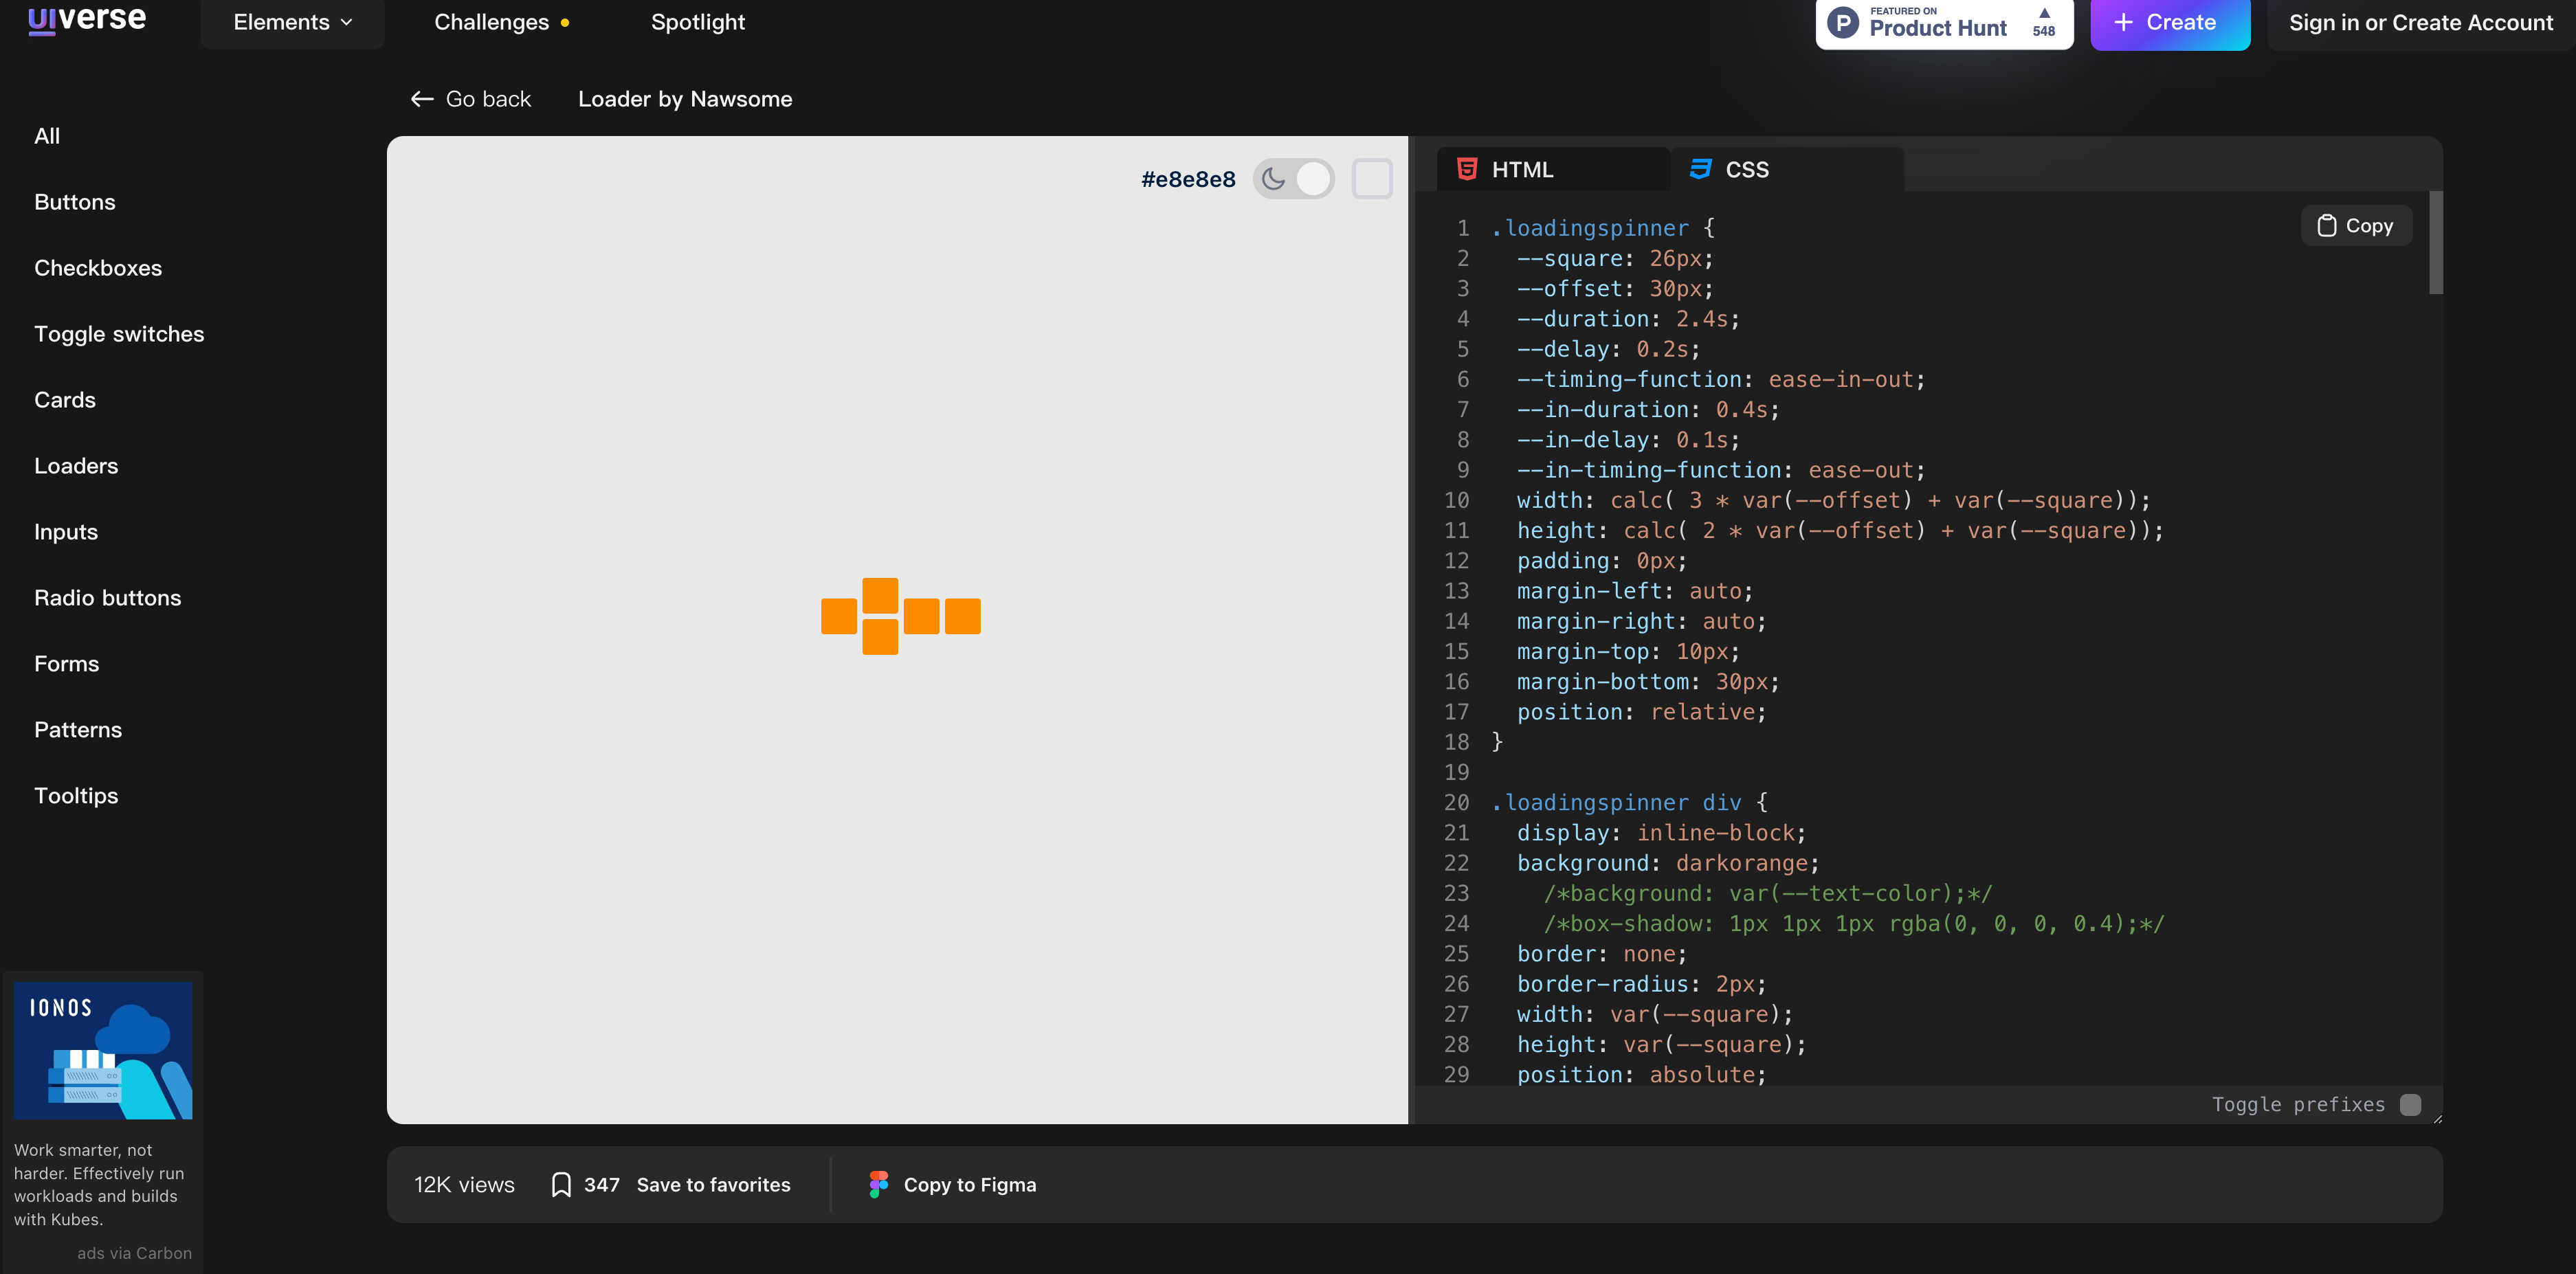The height and width of the screenshot is (1274, 2576).
Task: Click the #e8e8e8 color value
Action: pyautogui.click(x=1188, y=179)
